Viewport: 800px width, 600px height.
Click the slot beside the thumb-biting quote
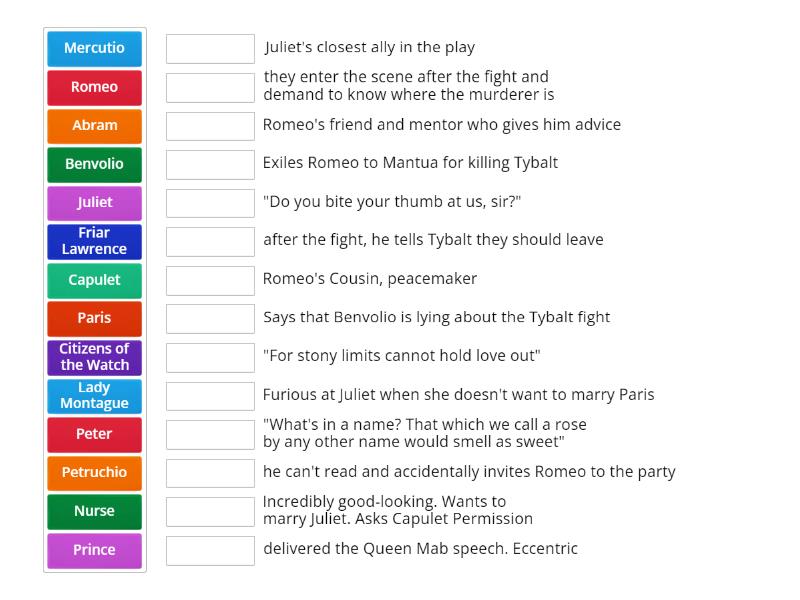point(210,203)
